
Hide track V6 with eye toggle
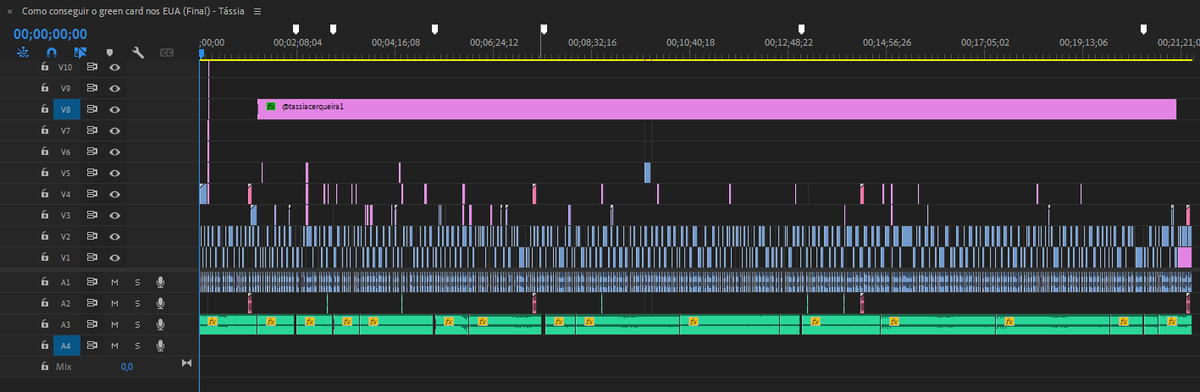click(115, 151)
